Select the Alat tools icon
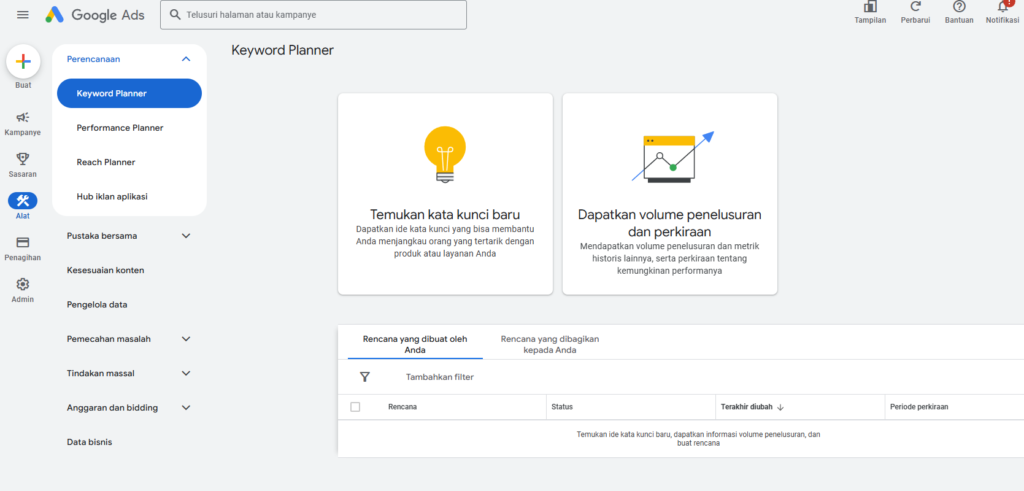Image resolution: width=1024 pixels, height=491 pixels. click(23, 200)
